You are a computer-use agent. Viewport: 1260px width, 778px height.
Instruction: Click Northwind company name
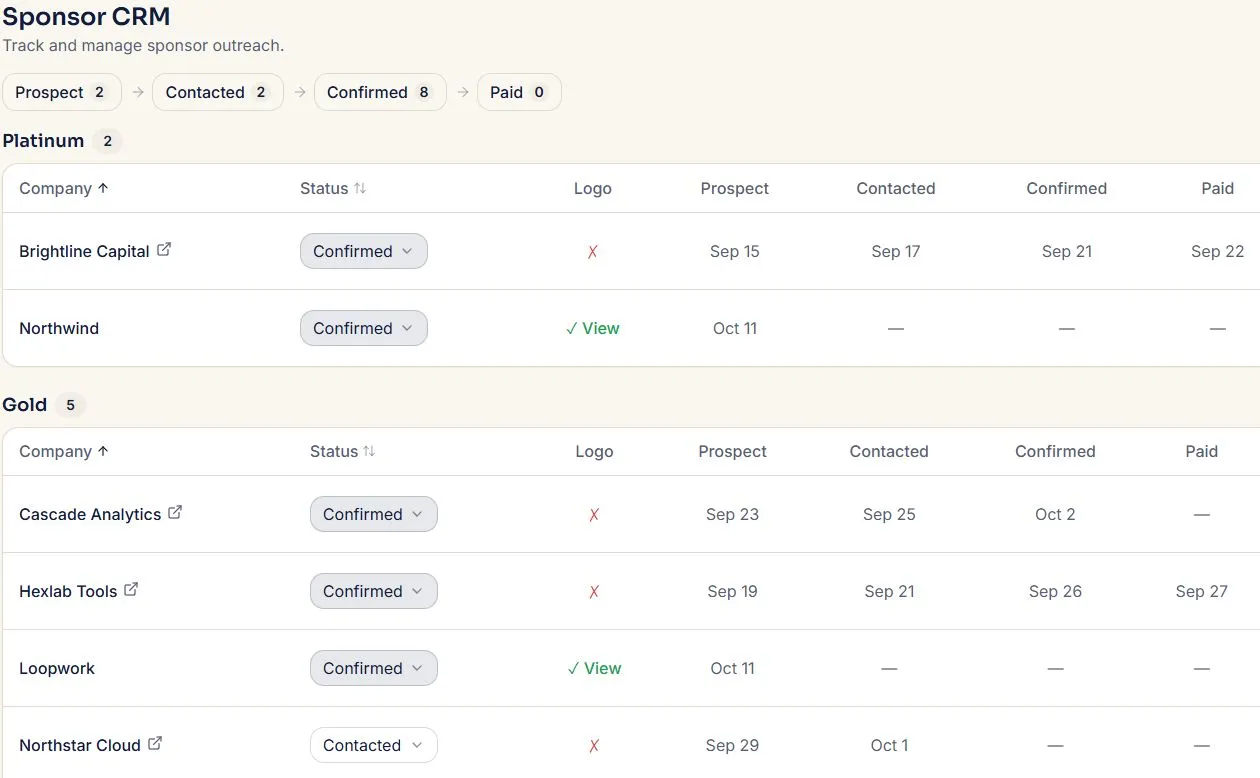pyautogui.click(x=59, y=328)
